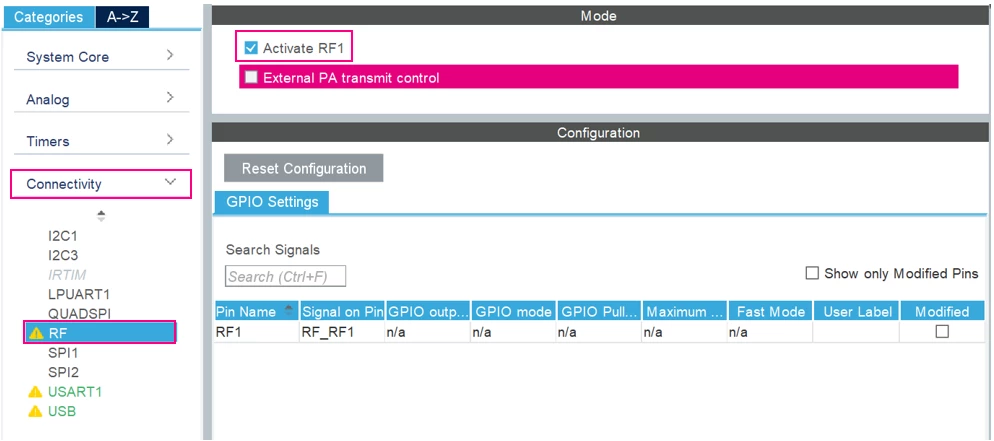Screen dimensions: 994x441
Task: Tick Show only Modified Pins checkbox
Action: 812,273
